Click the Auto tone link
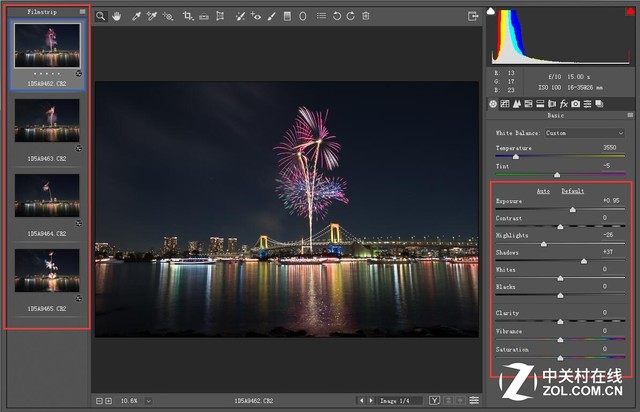 coord(543,191)
